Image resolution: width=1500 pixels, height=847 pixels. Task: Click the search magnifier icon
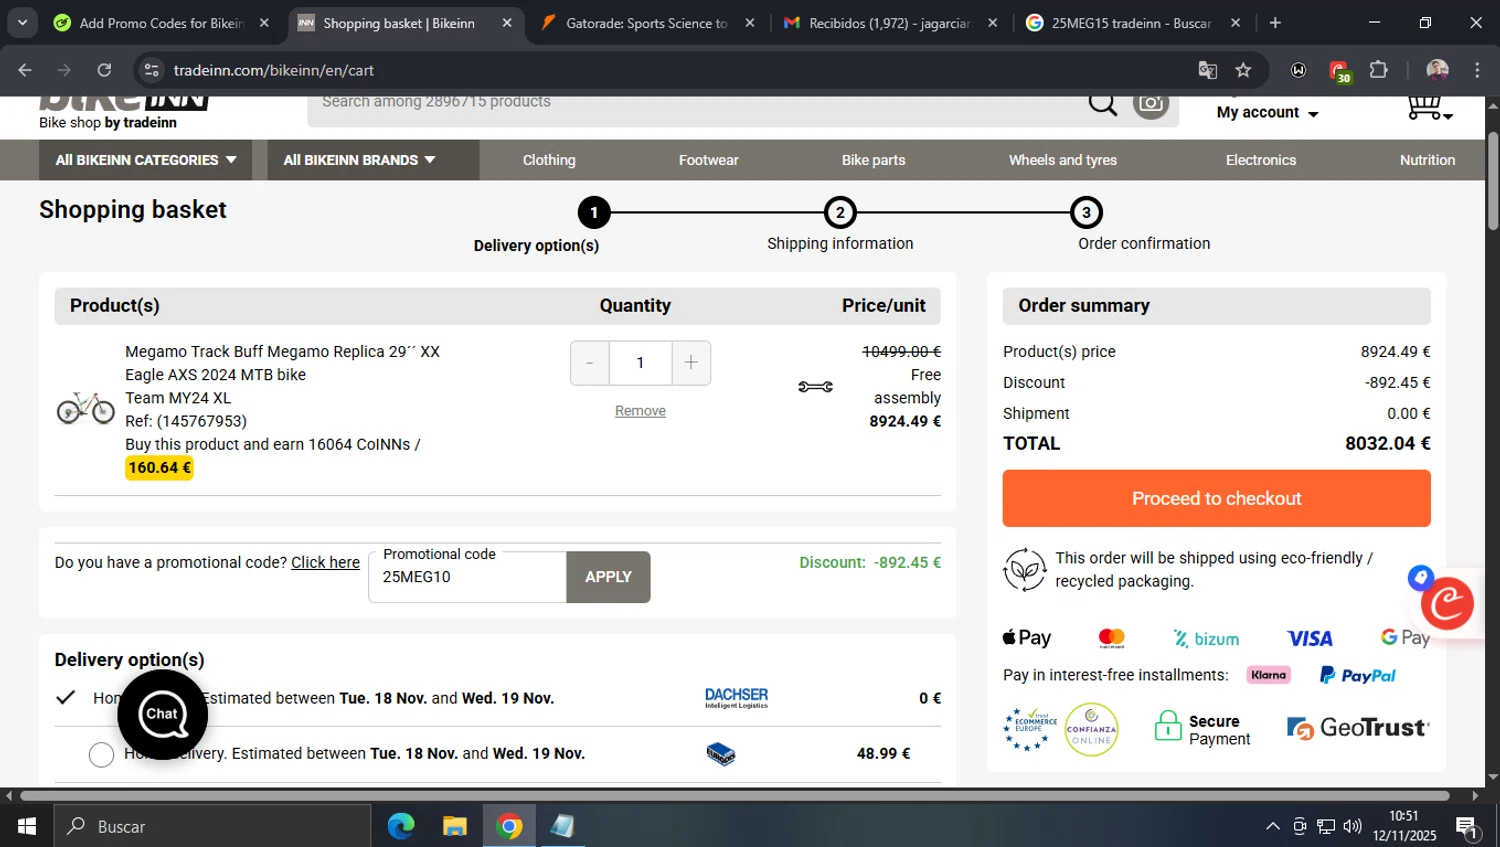pos(1102,104)
